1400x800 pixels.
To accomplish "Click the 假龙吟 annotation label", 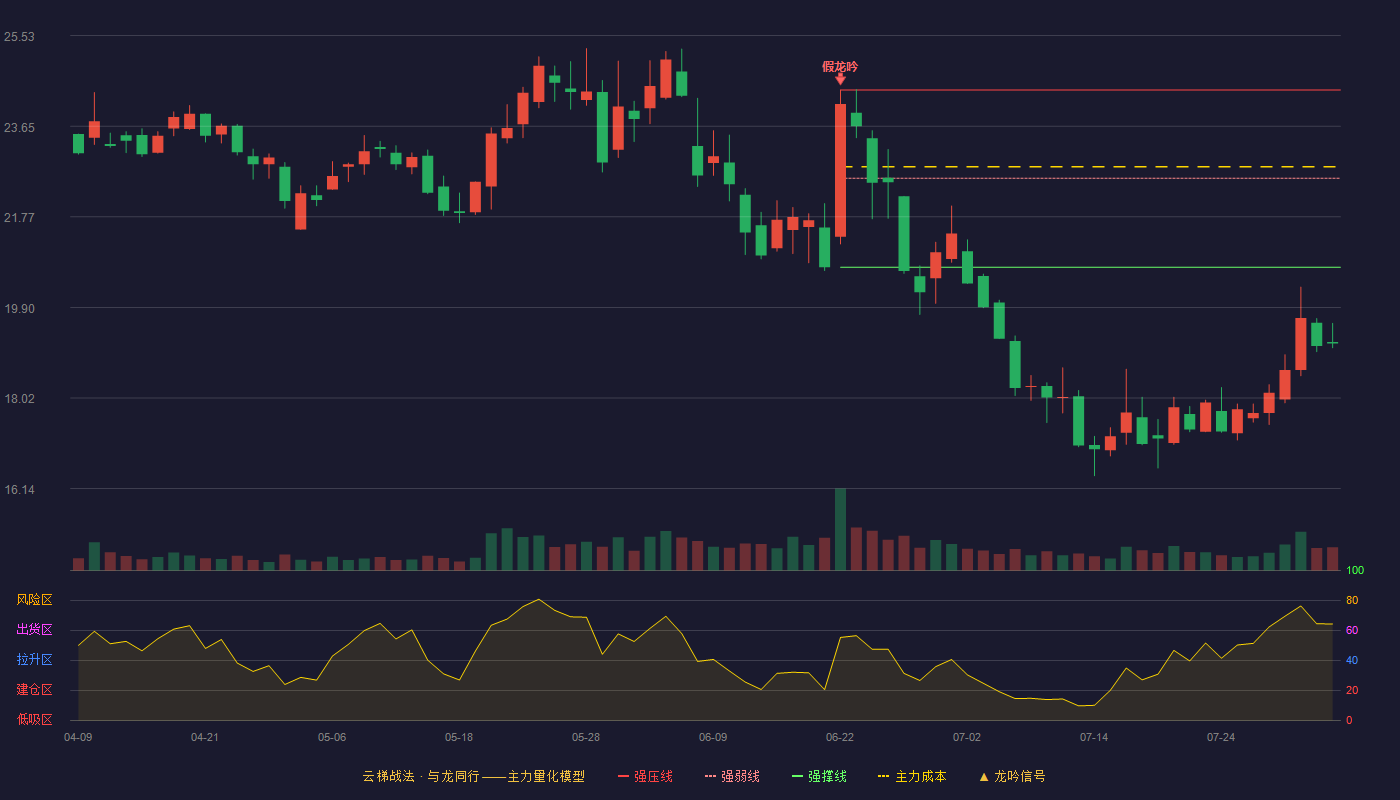I will 840,66.
